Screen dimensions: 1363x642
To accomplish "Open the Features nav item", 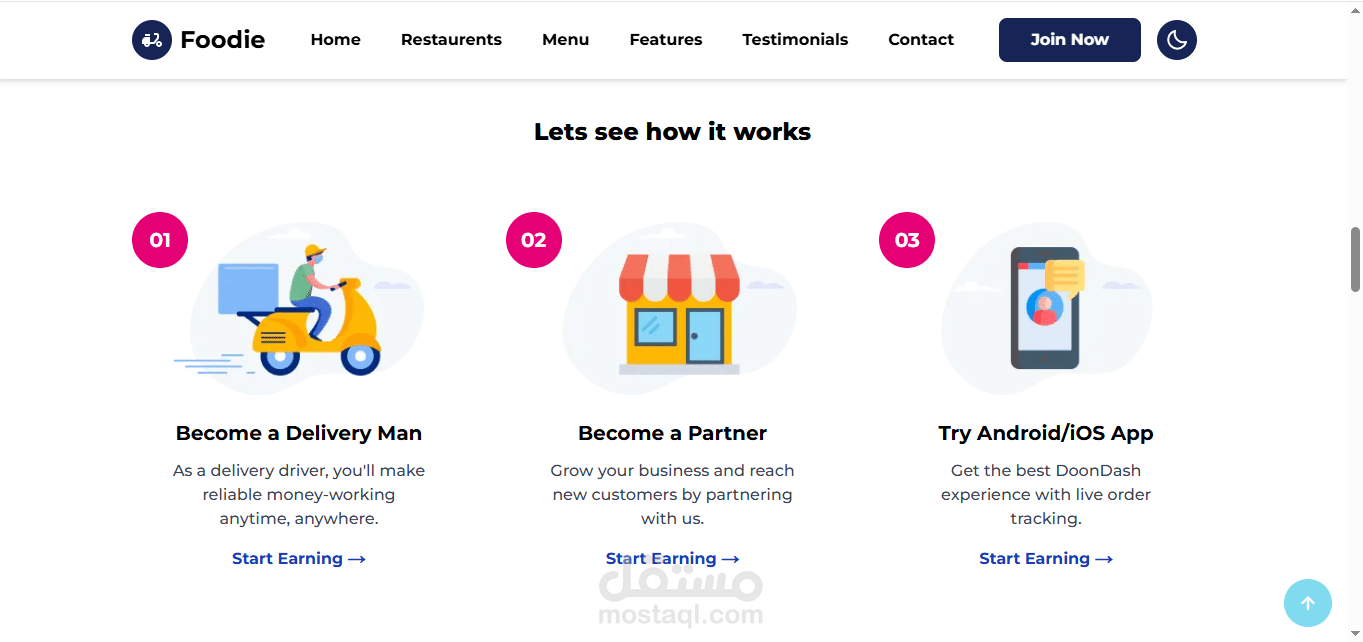I will point(666,40).
